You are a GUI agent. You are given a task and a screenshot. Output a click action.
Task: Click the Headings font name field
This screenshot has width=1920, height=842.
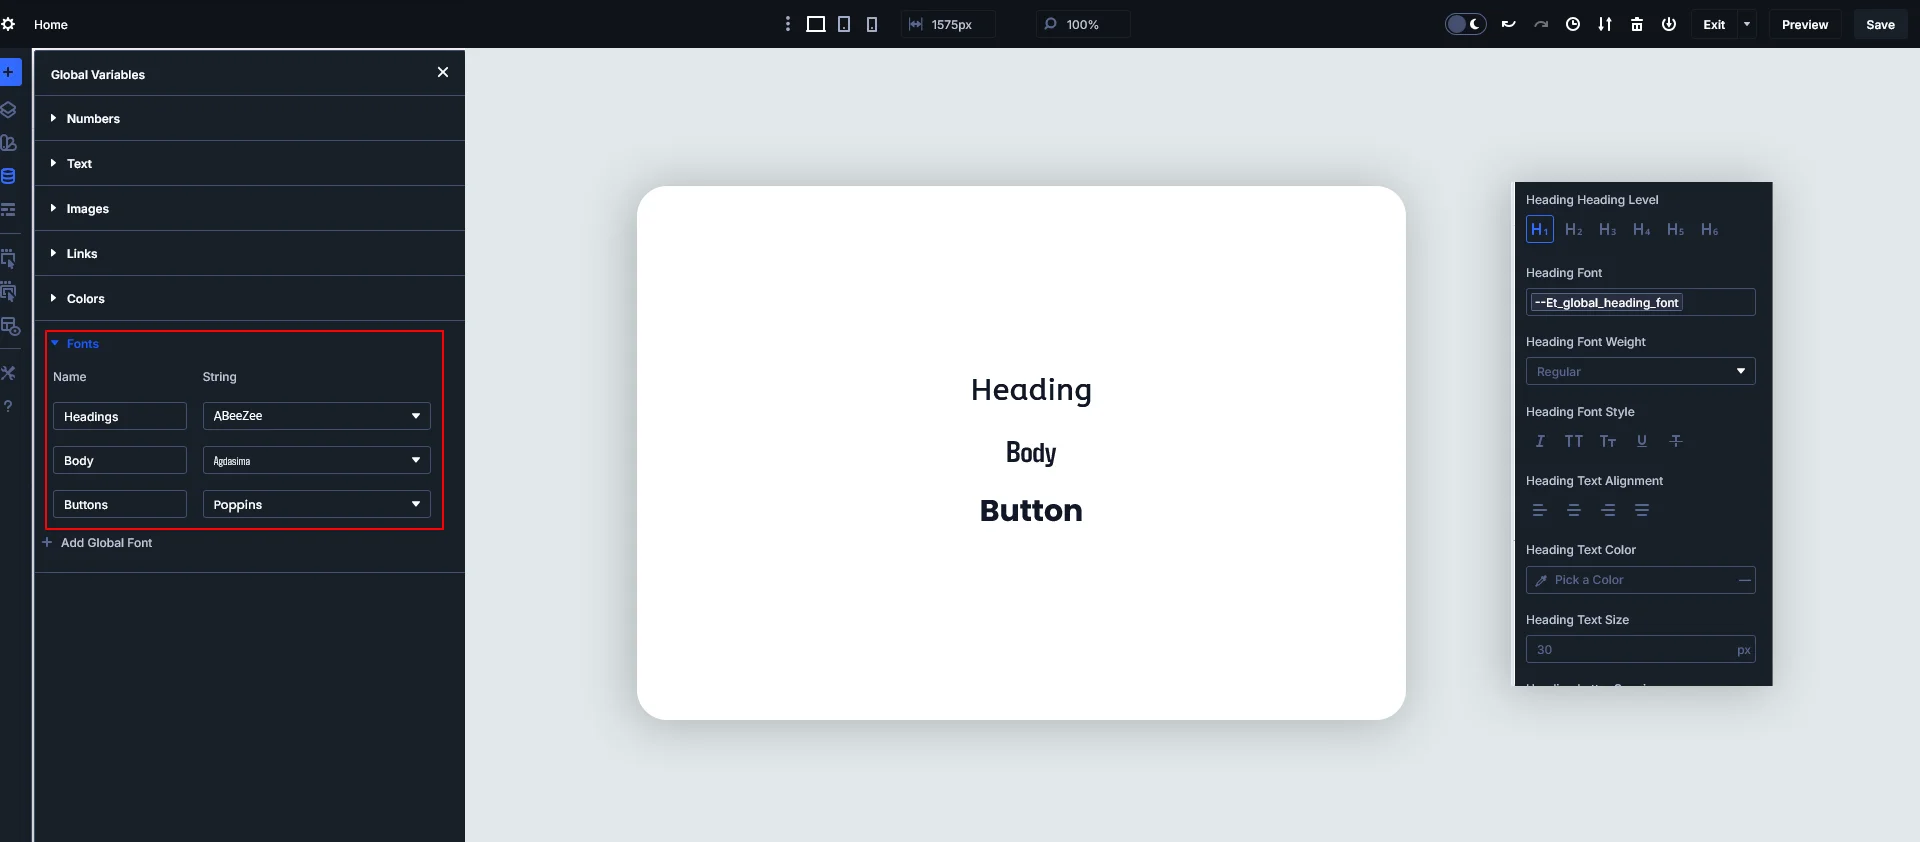click(120, 416)
